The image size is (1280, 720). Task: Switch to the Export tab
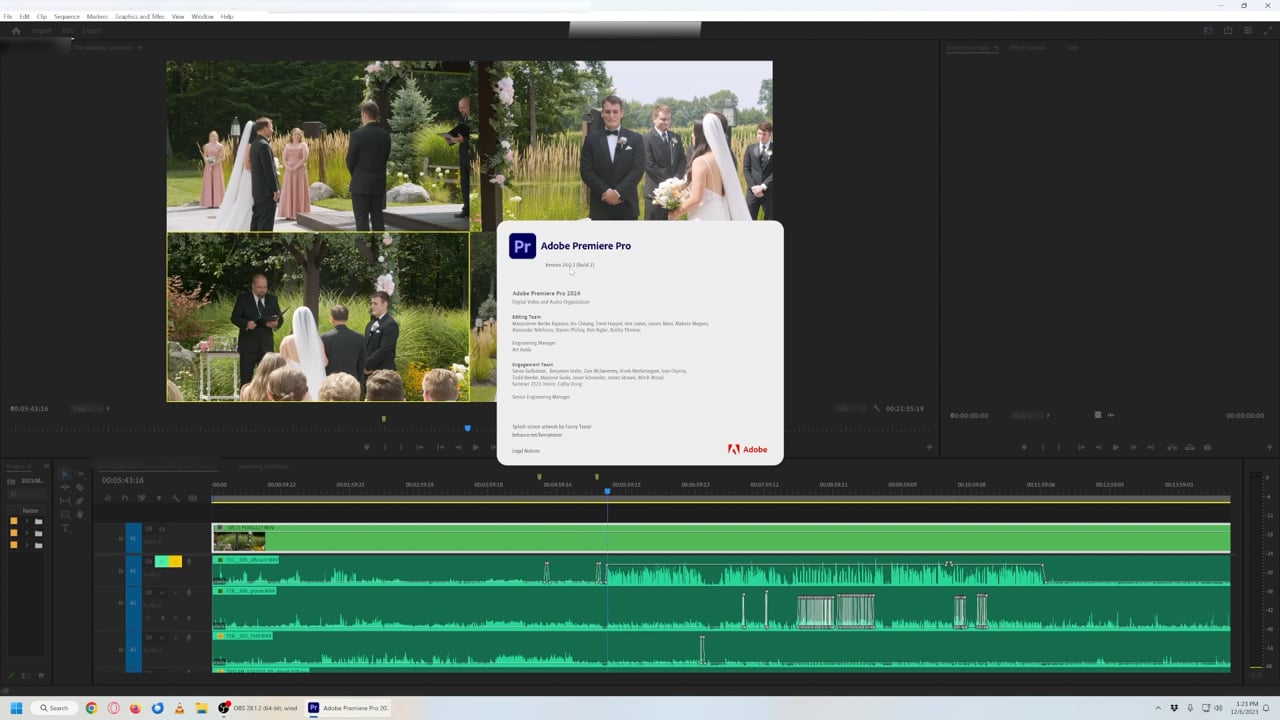pos(91,31)
